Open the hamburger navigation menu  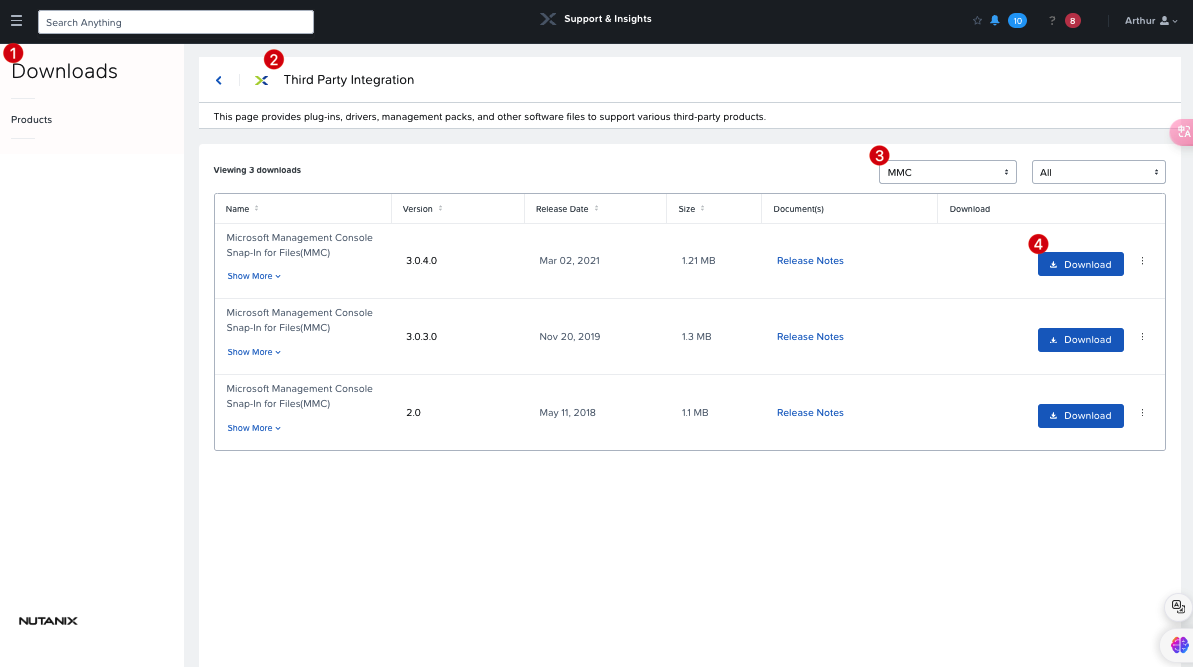point(16,21)
